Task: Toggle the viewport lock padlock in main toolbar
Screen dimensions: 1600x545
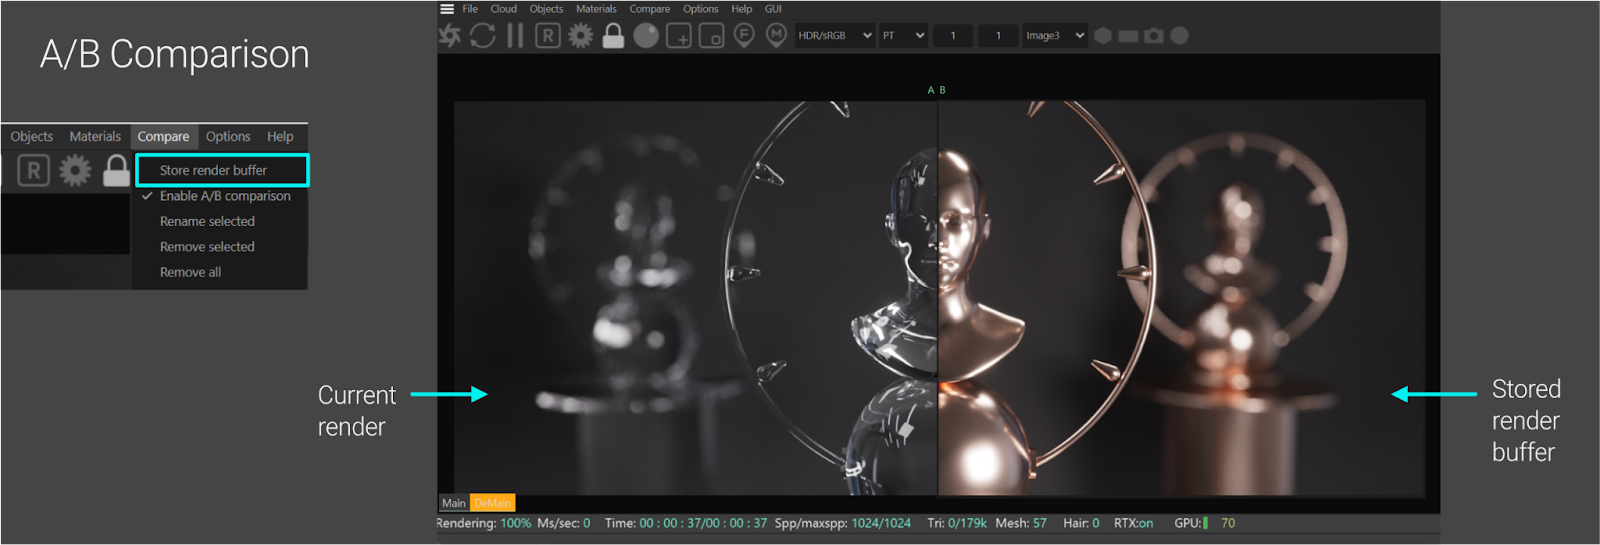Action: point(613,36)
